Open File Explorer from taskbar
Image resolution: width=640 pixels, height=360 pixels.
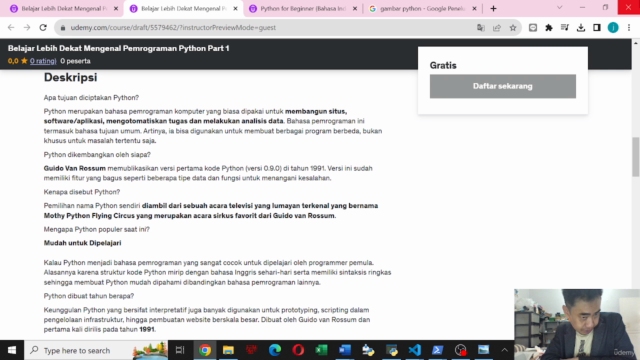click(x=228, y=350)
